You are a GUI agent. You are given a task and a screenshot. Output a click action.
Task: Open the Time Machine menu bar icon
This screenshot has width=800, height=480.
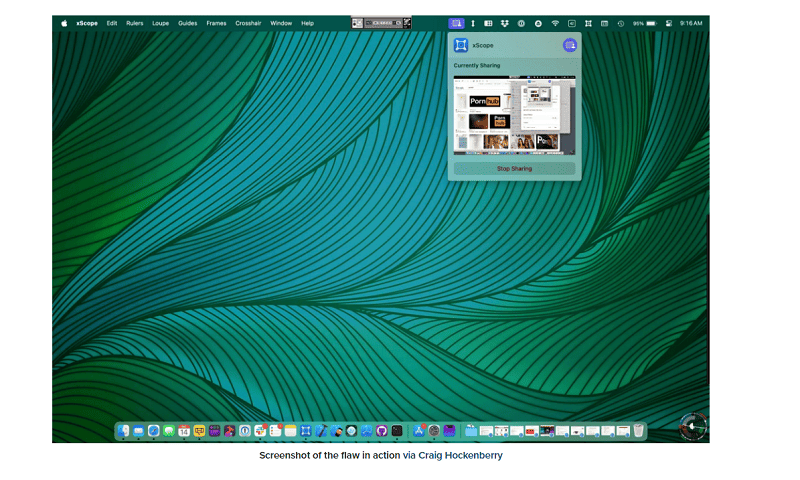click(620, 23)
